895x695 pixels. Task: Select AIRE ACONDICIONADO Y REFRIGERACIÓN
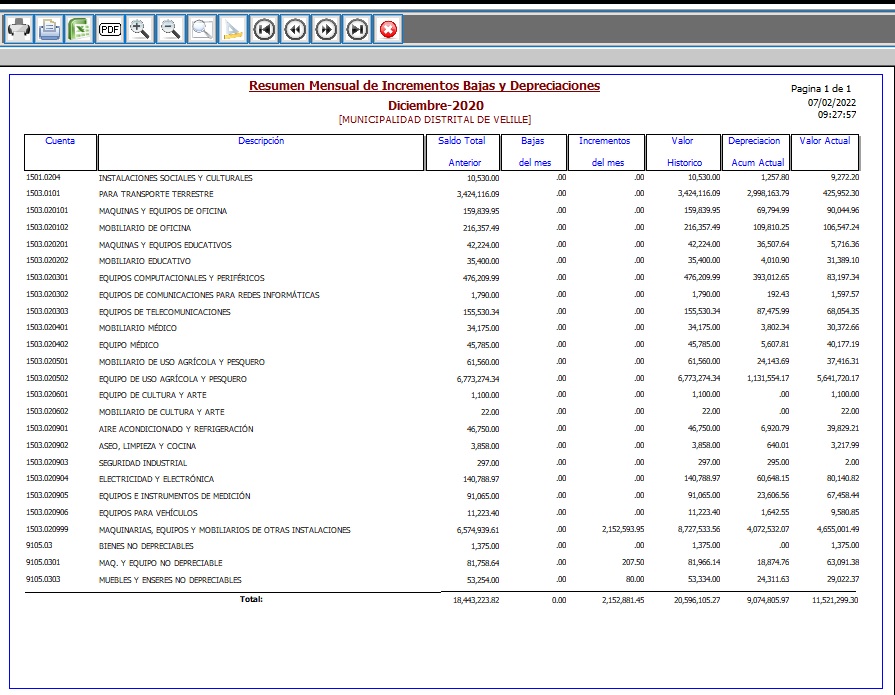(x=176, y=429)
